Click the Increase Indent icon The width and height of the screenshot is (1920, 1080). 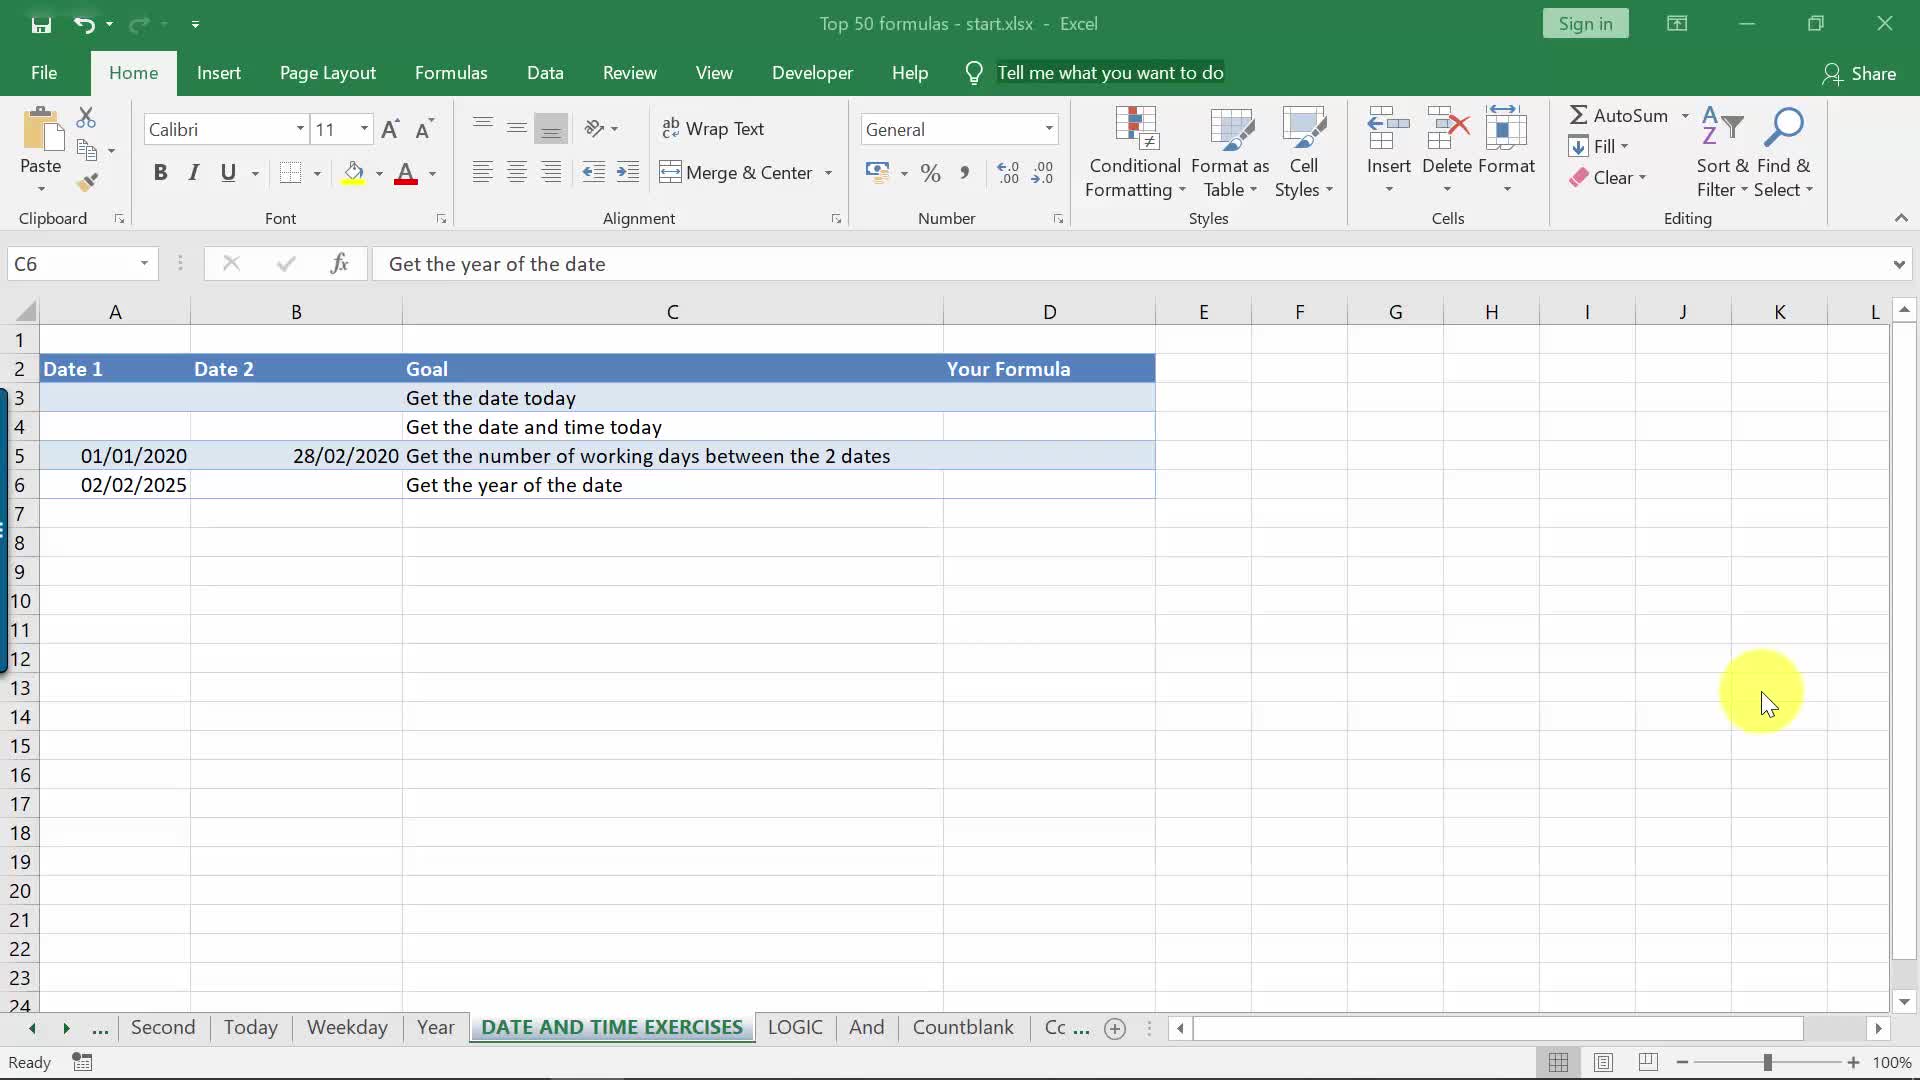pyautogui.click(x=628, y=173)
